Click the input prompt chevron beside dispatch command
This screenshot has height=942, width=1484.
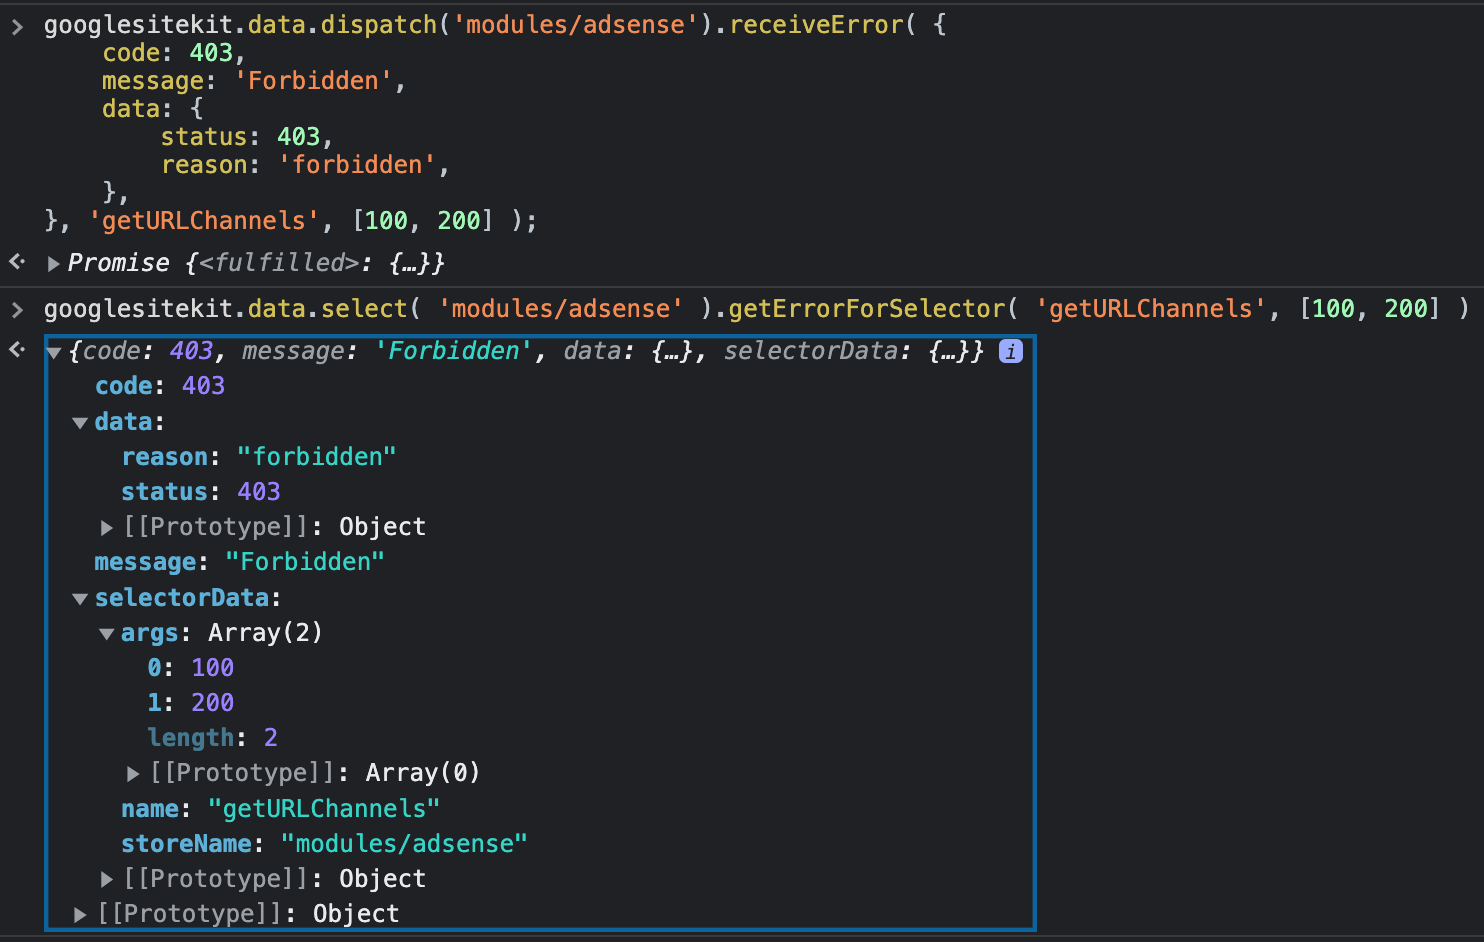(17, 26)
